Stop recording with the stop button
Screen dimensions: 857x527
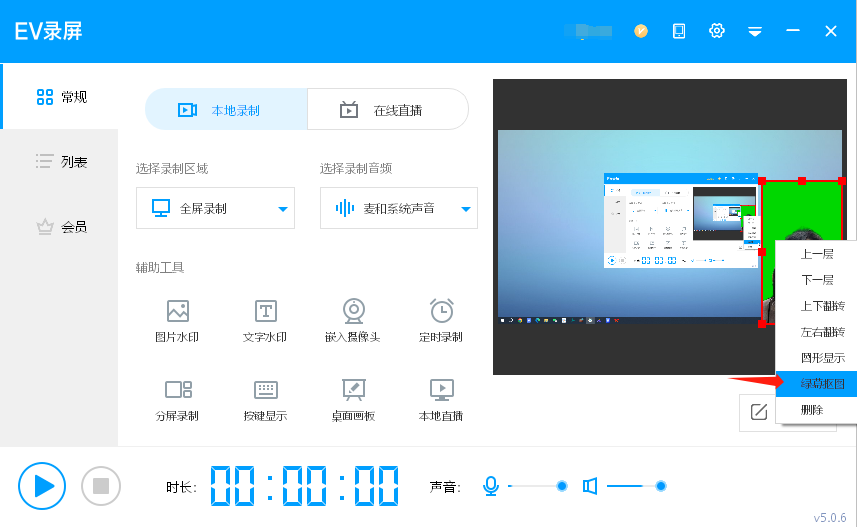click(x=101, y=485)
